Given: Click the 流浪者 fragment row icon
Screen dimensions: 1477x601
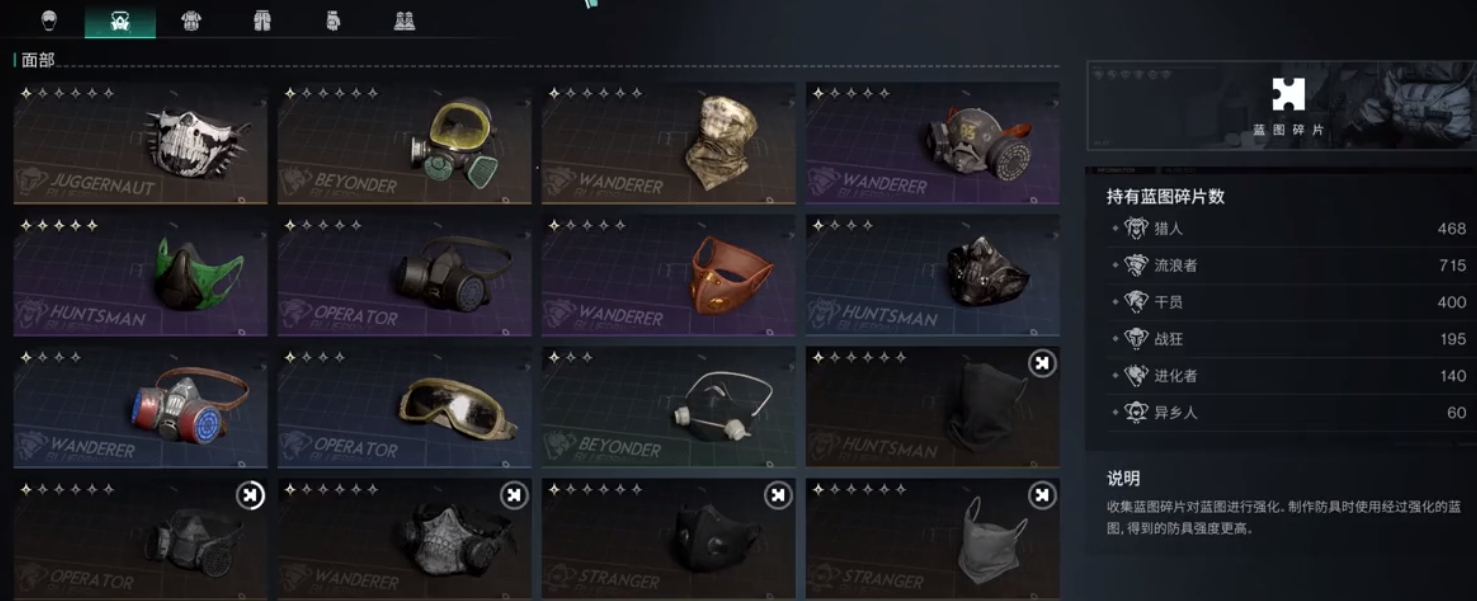Looking at the screenshot, I should 1136,266.
